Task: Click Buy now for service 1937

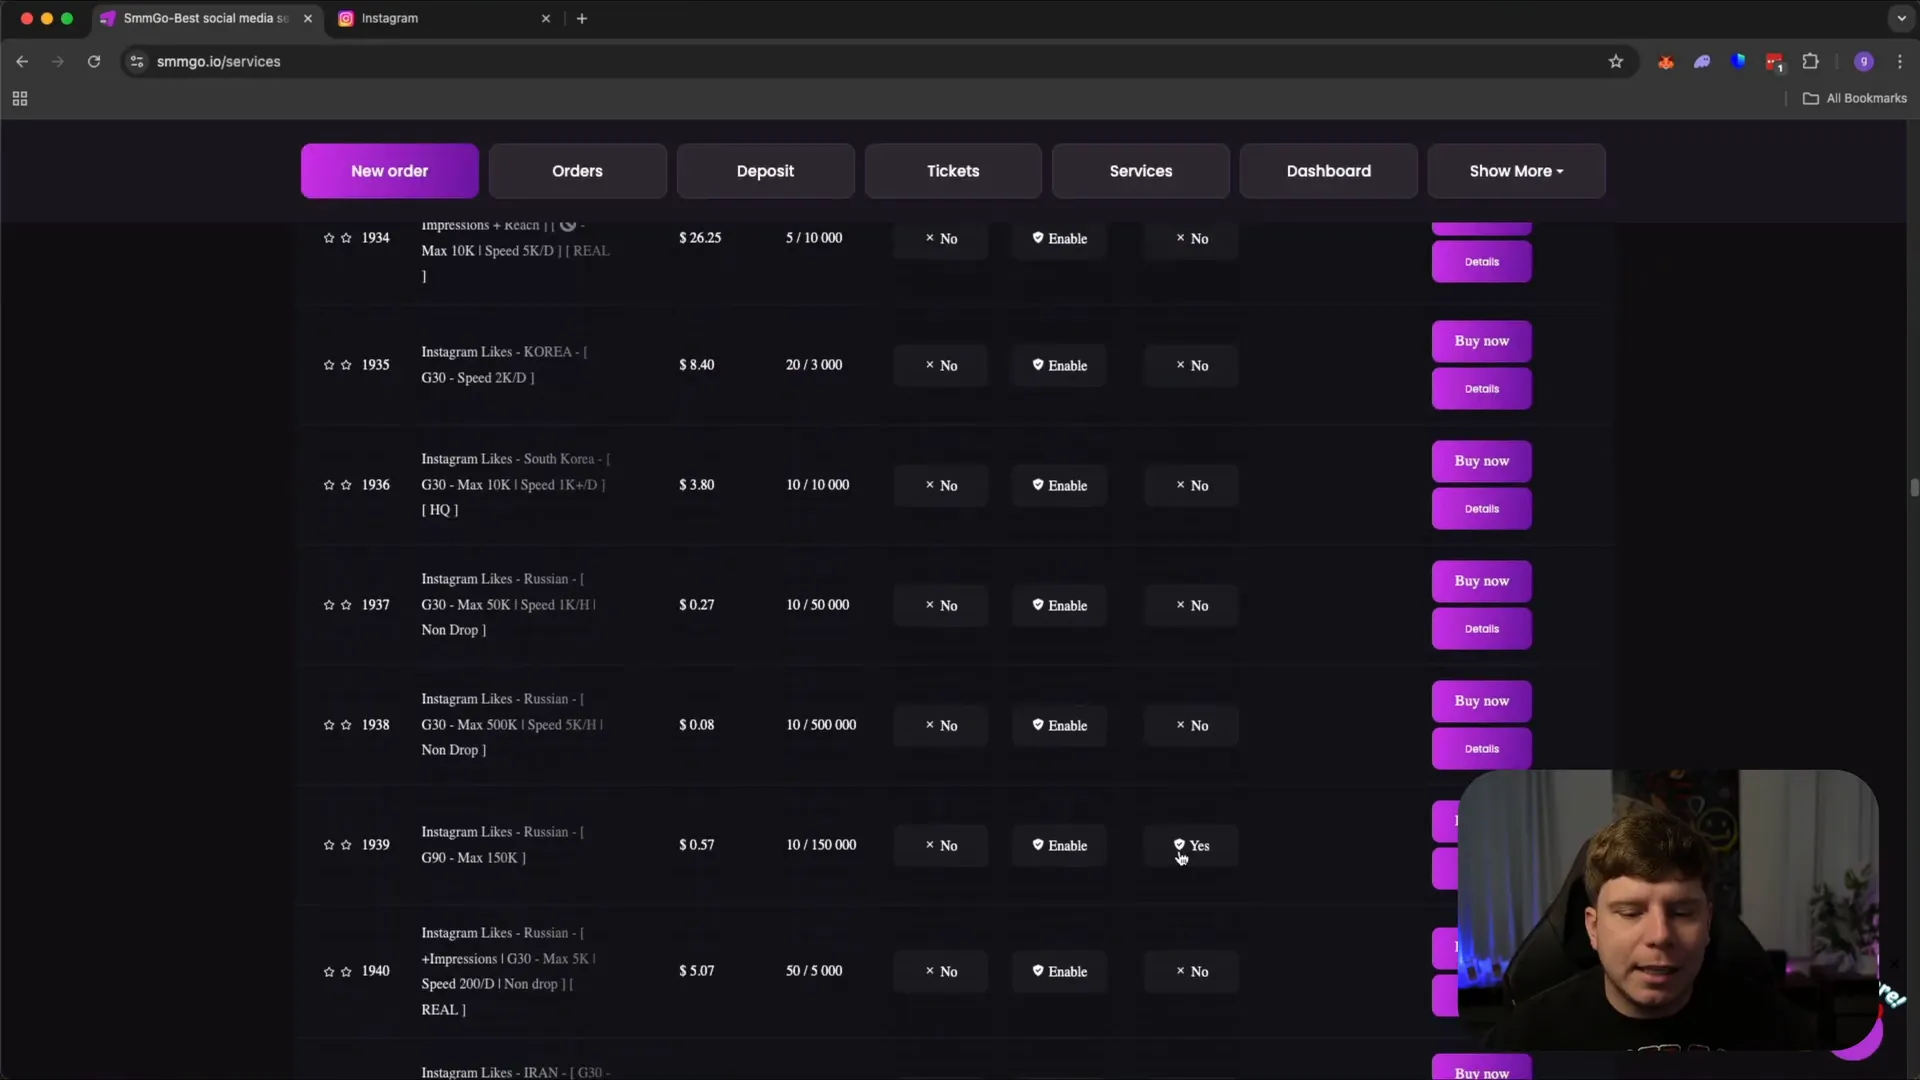Action: tap(1481, 581)
